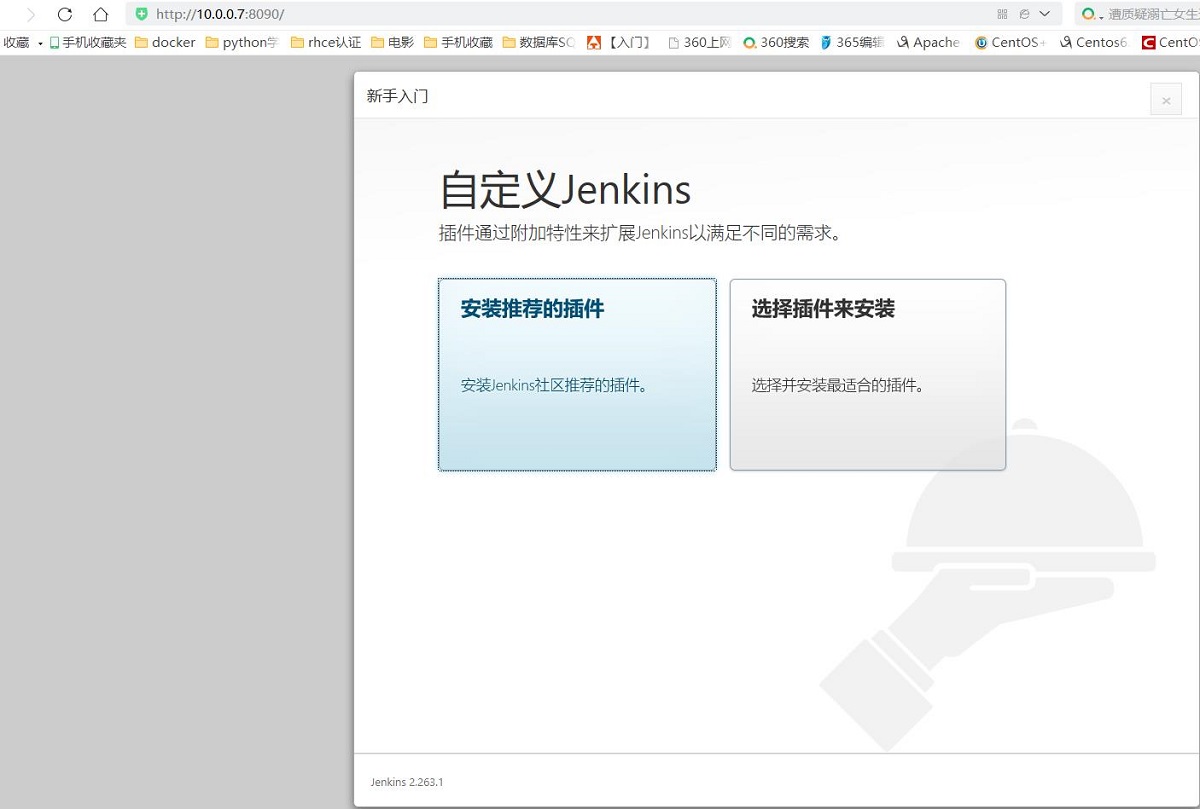Click the compatibility mode icon in address bar

(x=1024, y=14)
